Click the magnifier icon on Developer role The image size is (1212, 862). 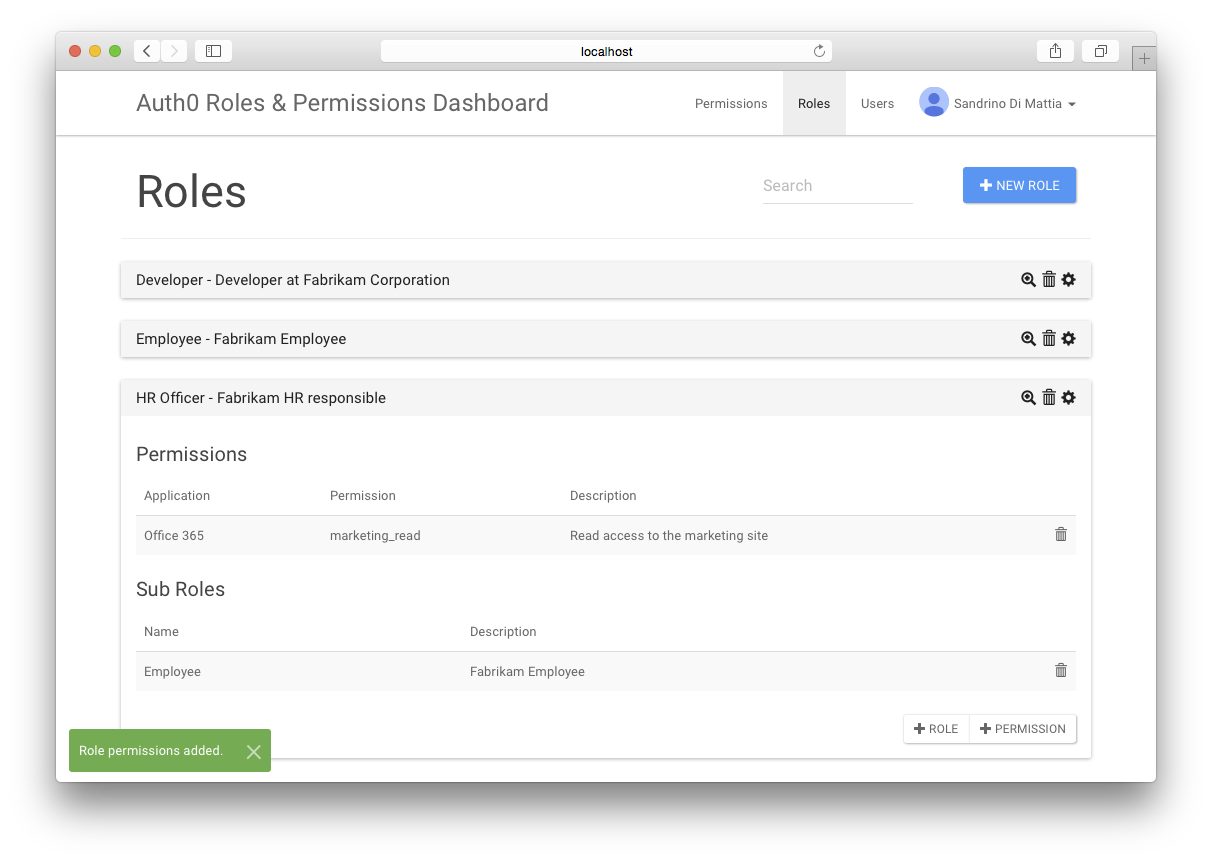point(1028,280)
